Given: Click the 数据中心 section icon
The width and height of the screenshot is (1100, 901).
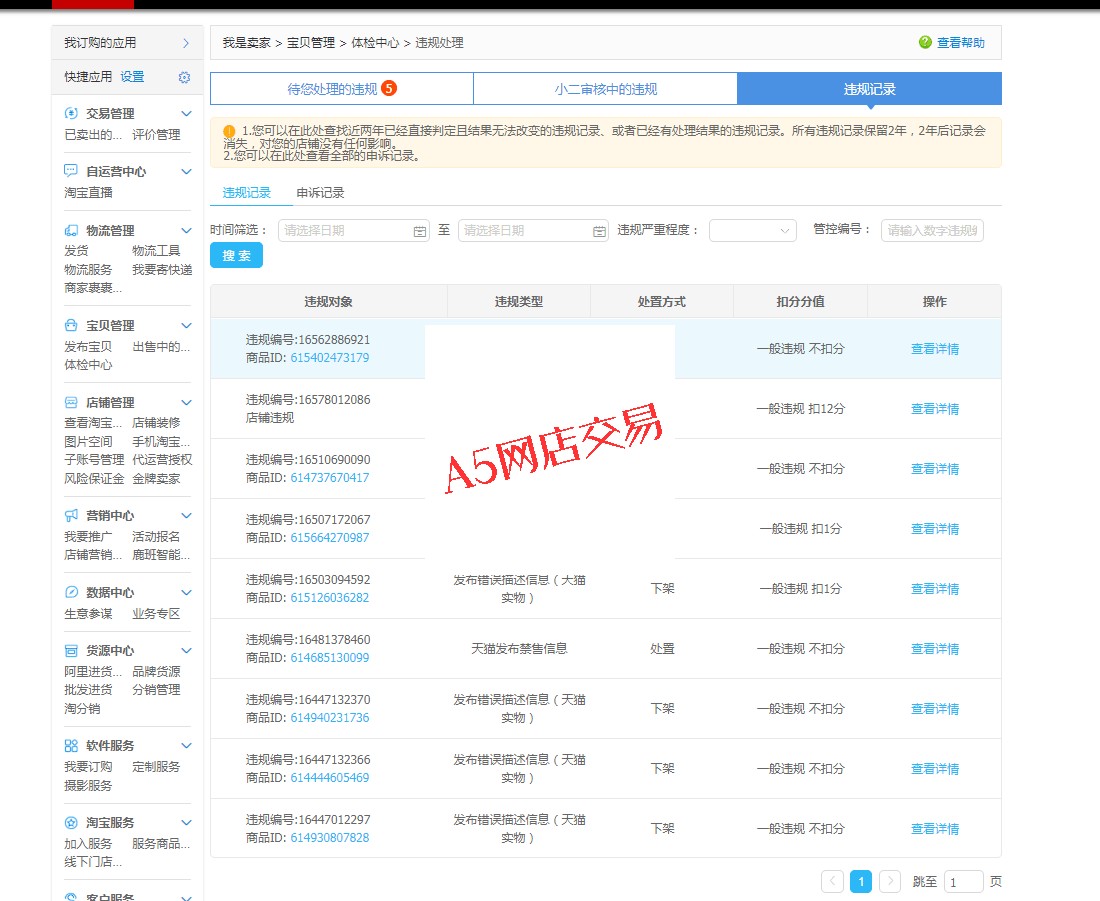Looking at the screenshot, I should pos(71,592).
